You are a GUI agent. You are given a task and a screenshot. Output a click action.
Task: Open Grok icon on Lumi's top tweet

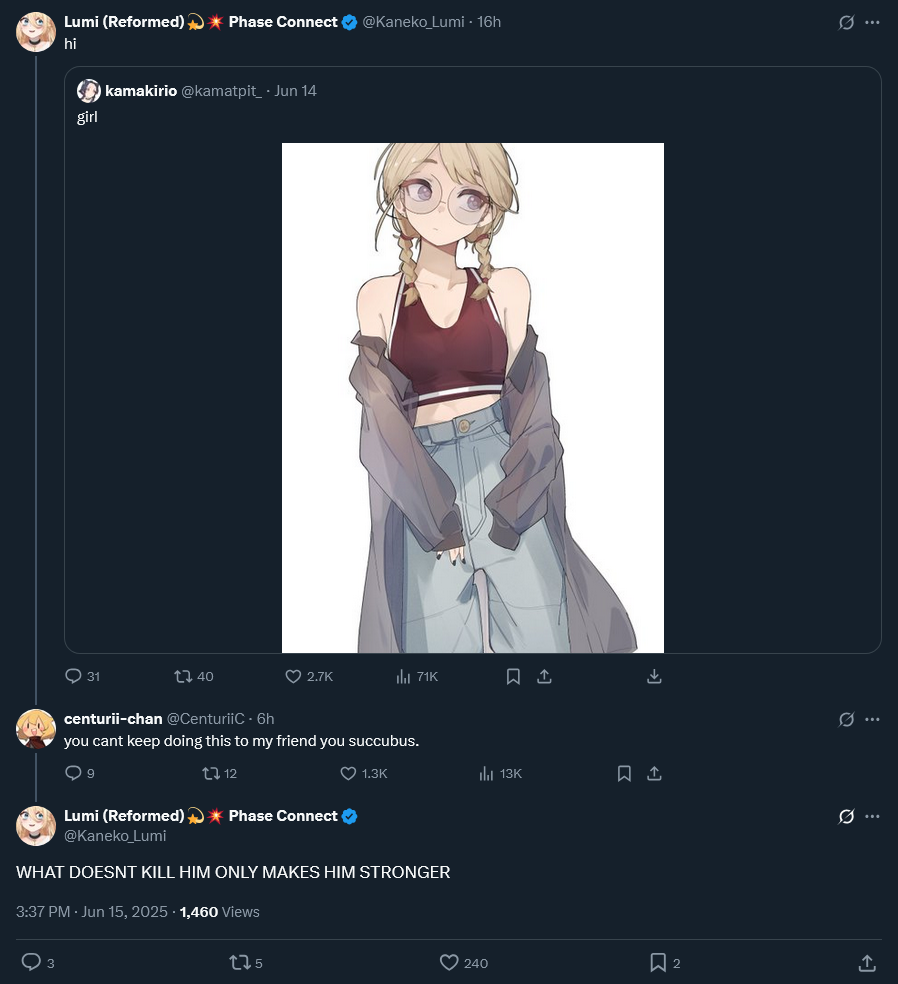(x=846, y=23)
